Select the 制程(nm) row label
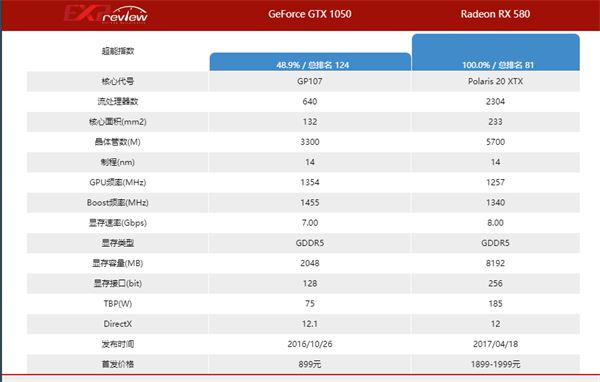This screenshot has height=382, width=600. (118, 162)
